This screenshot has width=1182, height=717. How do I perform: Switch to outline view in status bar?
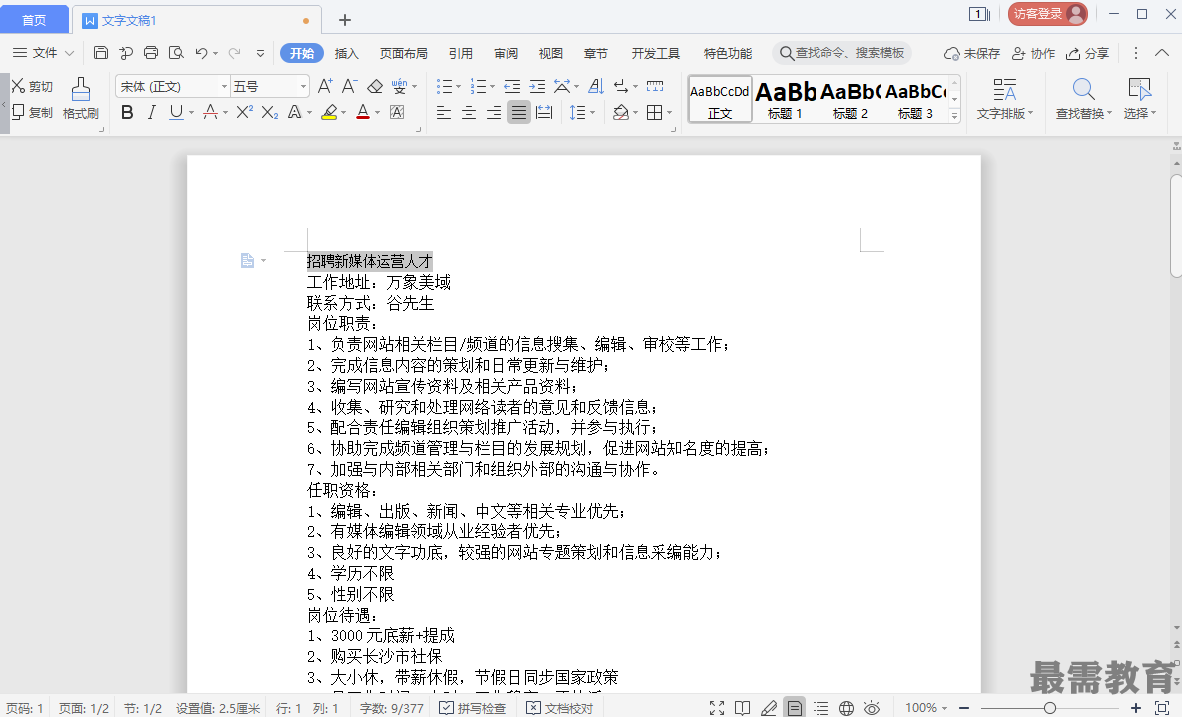click(821, 707)
